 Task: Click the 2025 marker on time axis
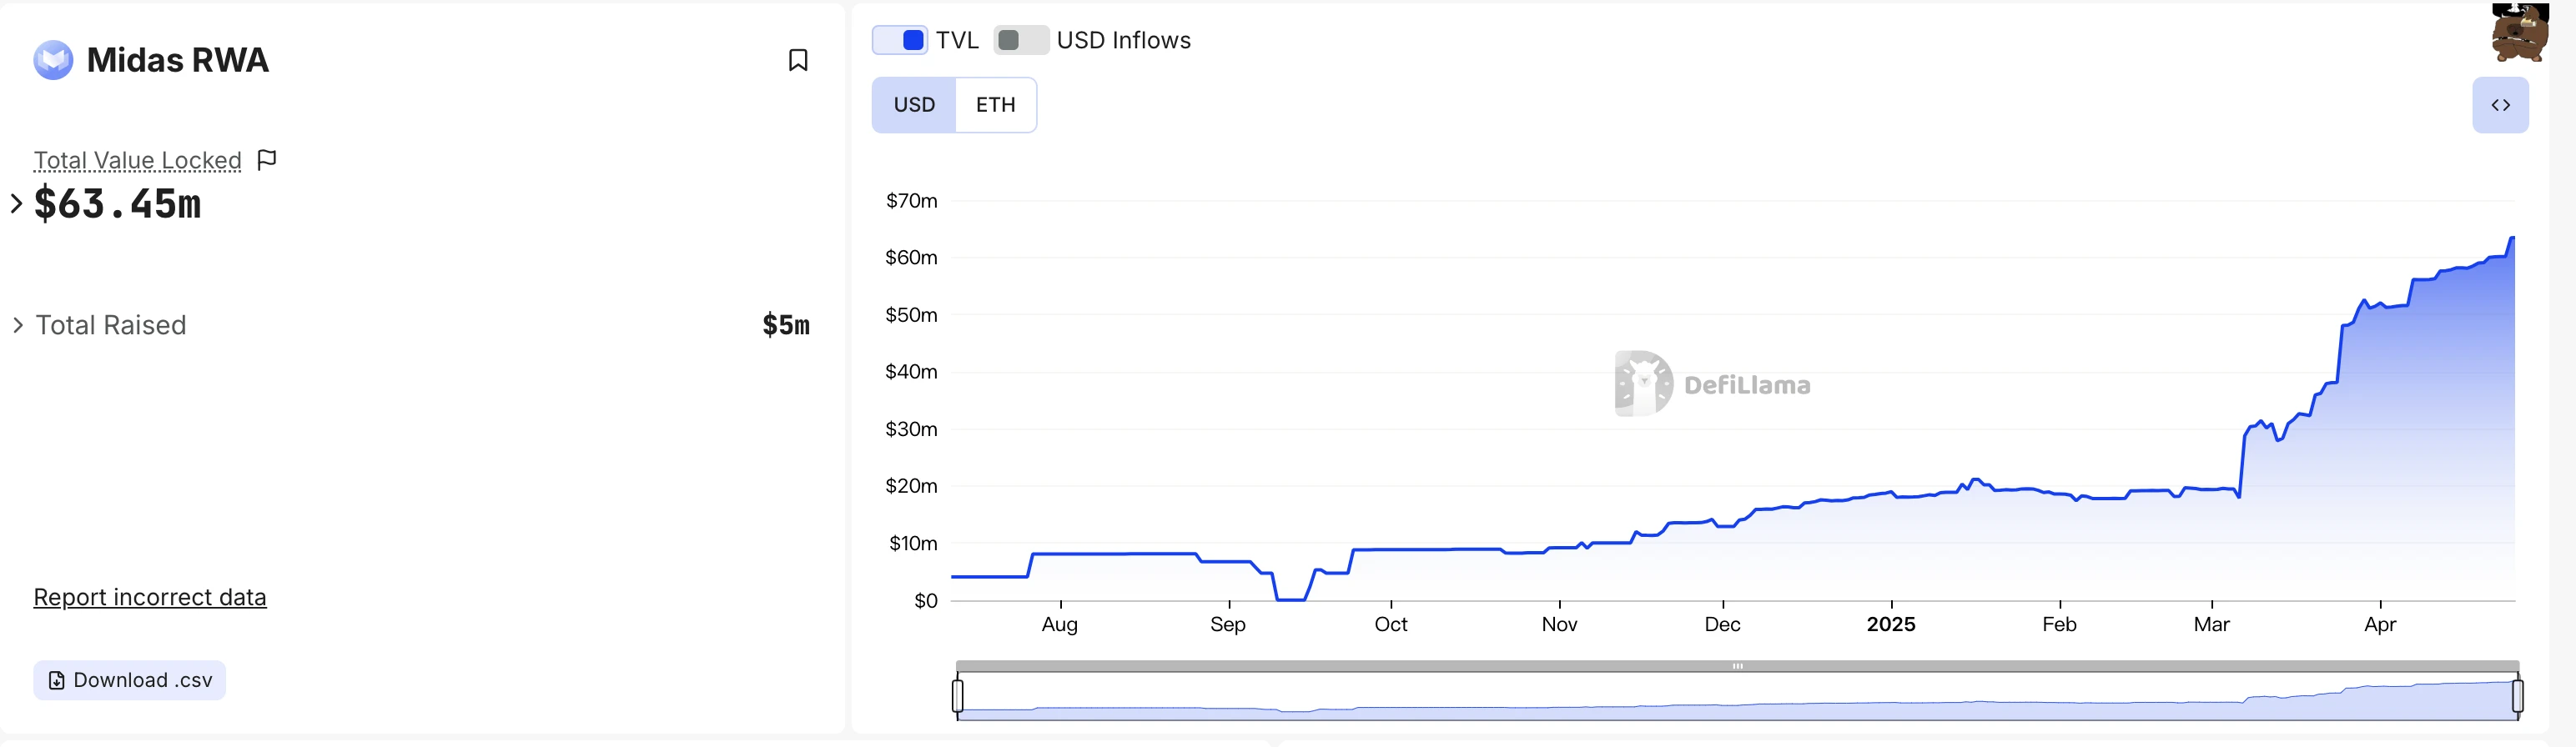[x=1890, y=624]
